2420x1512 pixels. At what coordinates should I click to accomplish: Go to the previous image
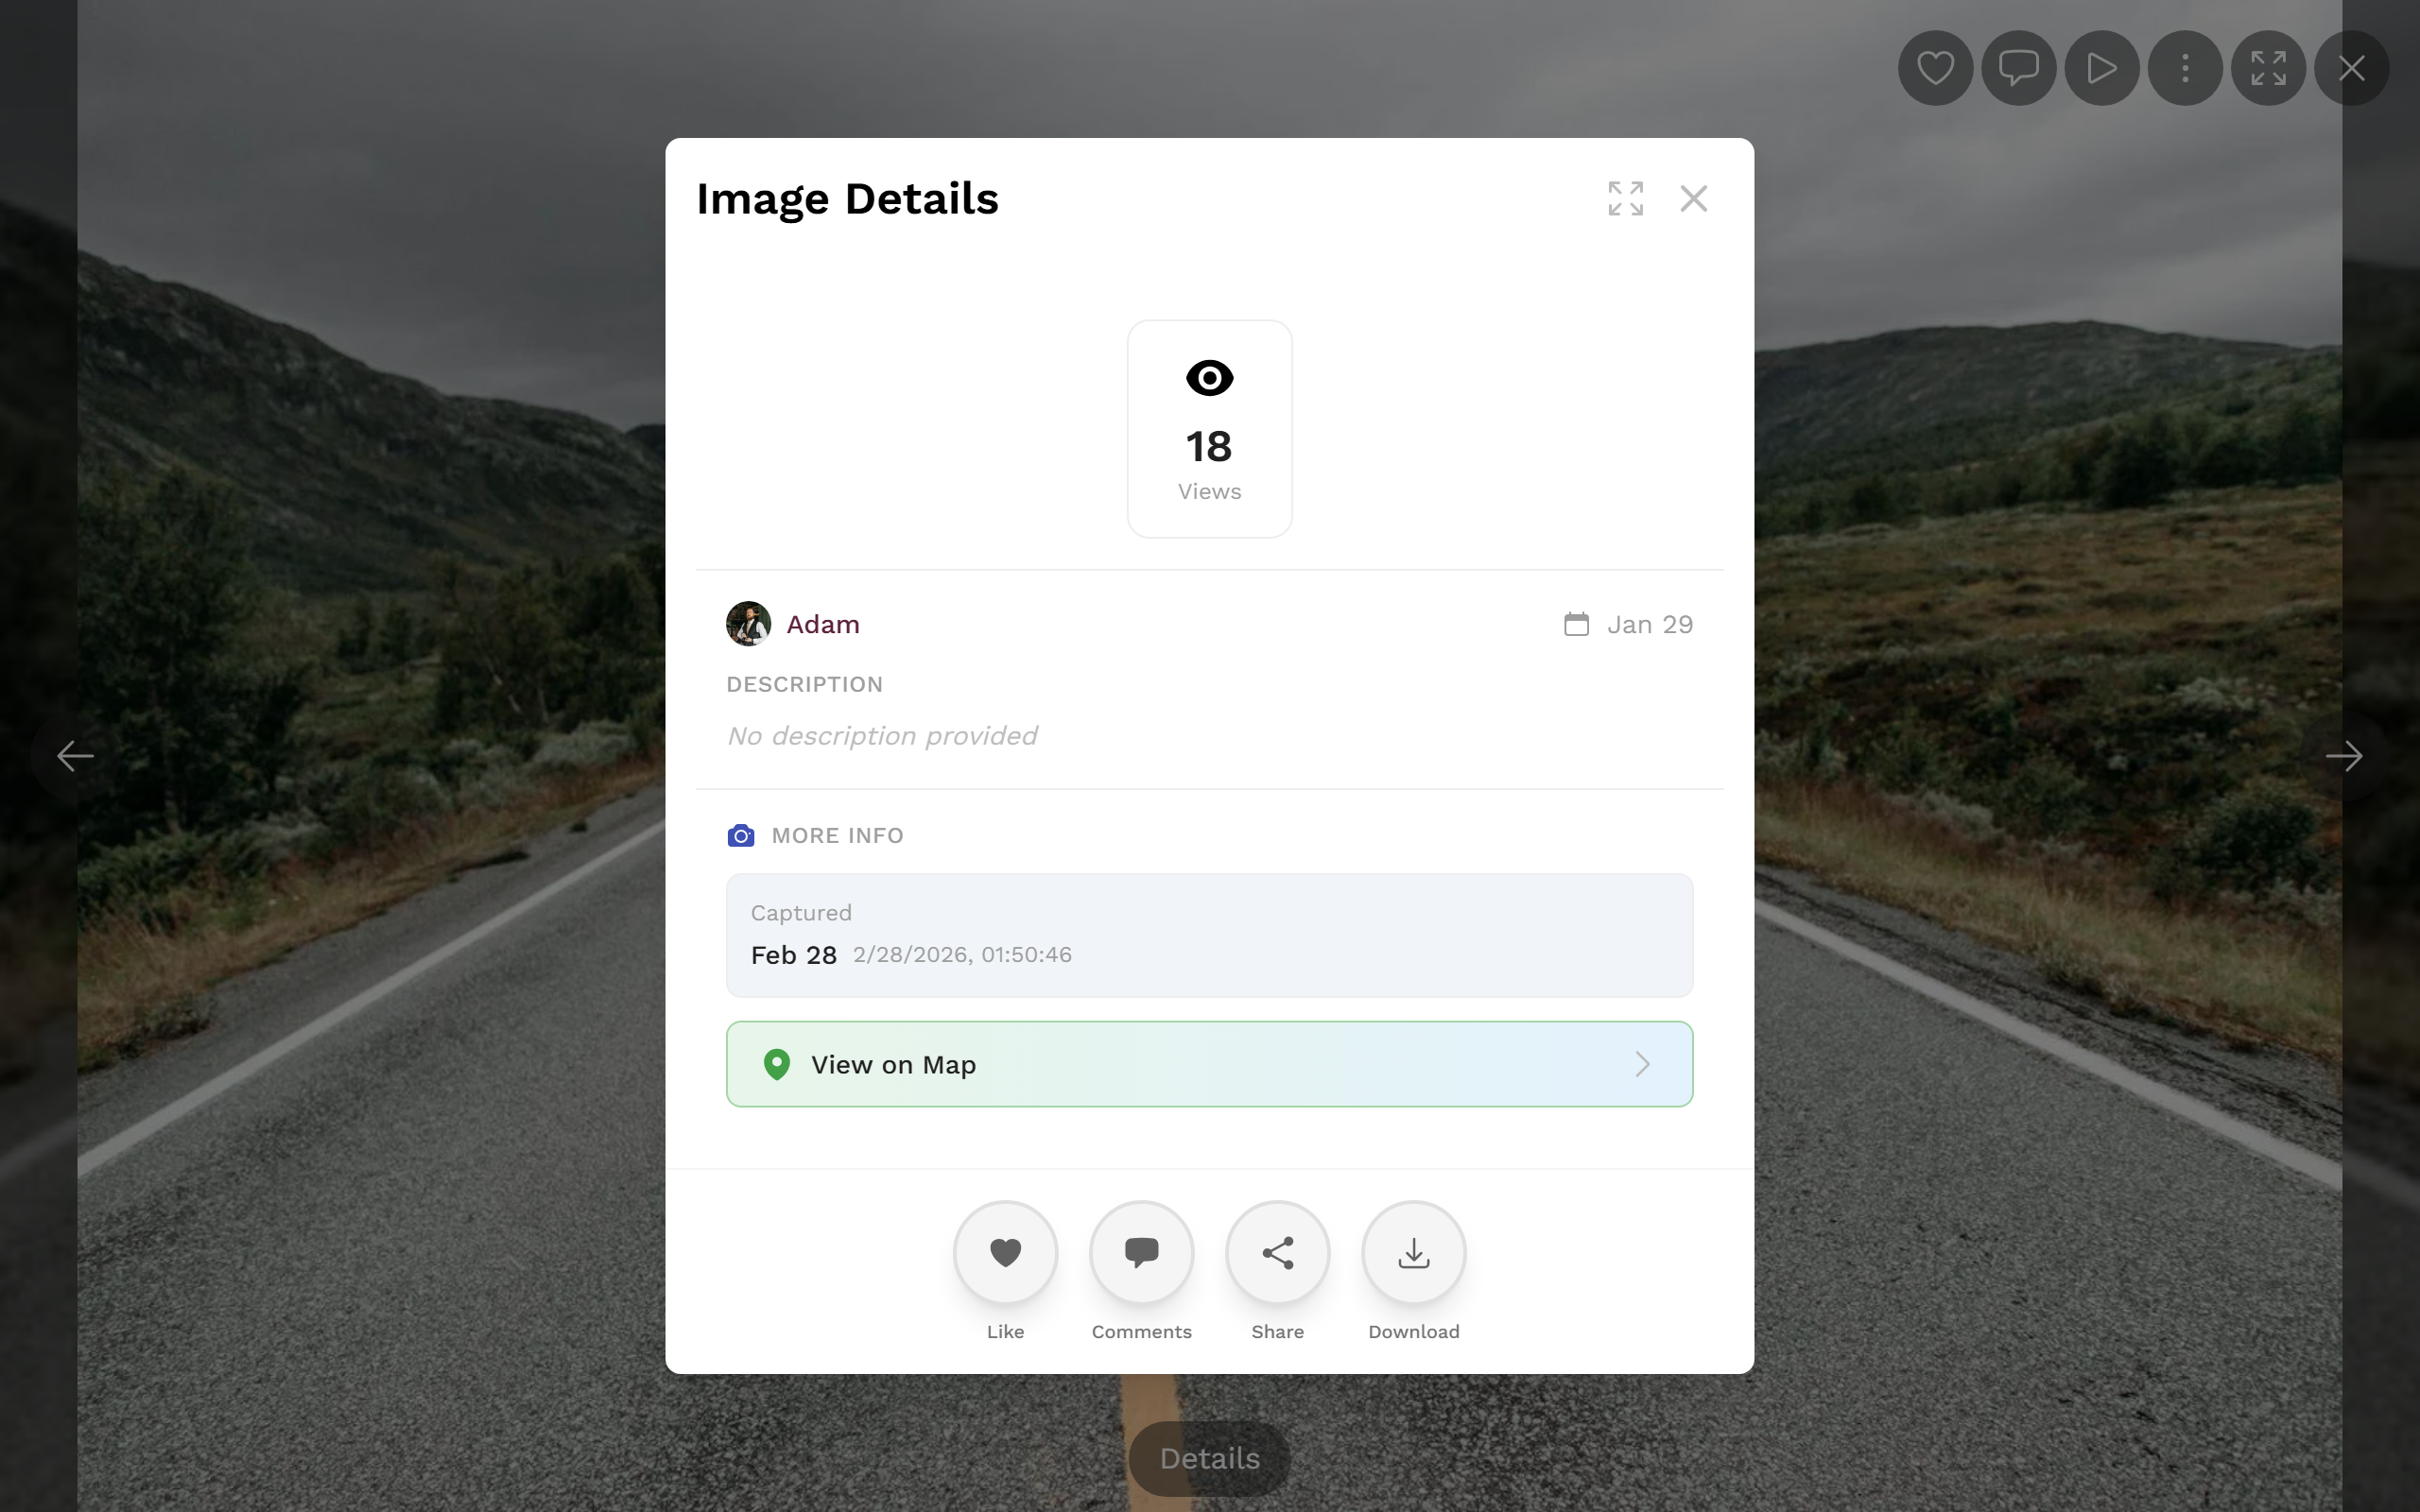click(x=75, y=756)
